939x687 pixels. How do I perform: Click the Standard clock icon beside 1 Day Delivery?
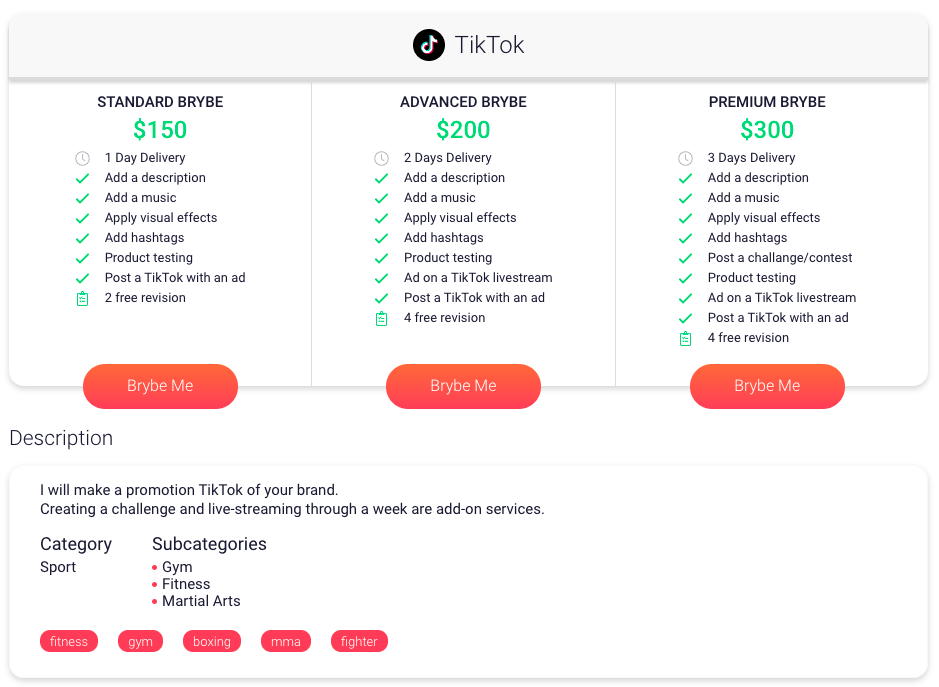point(83,158)
